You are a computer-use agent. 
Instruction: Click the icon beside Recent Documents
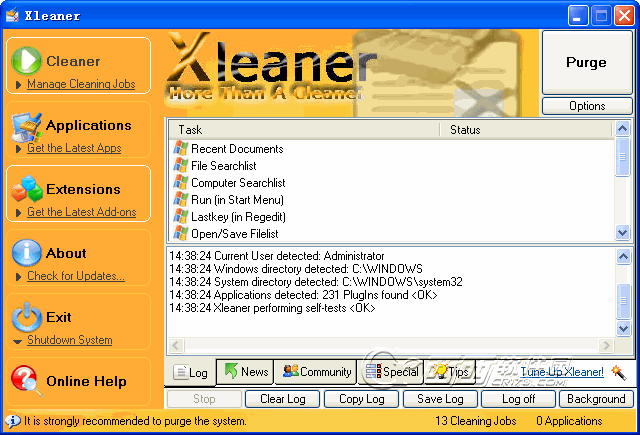(x=180, y=148)
